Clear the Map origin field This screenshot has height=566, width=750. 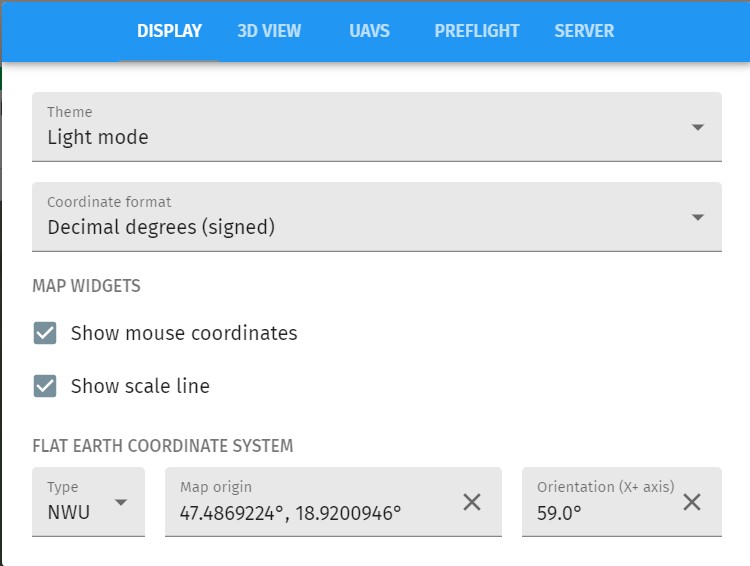click(x=472, y=502)
